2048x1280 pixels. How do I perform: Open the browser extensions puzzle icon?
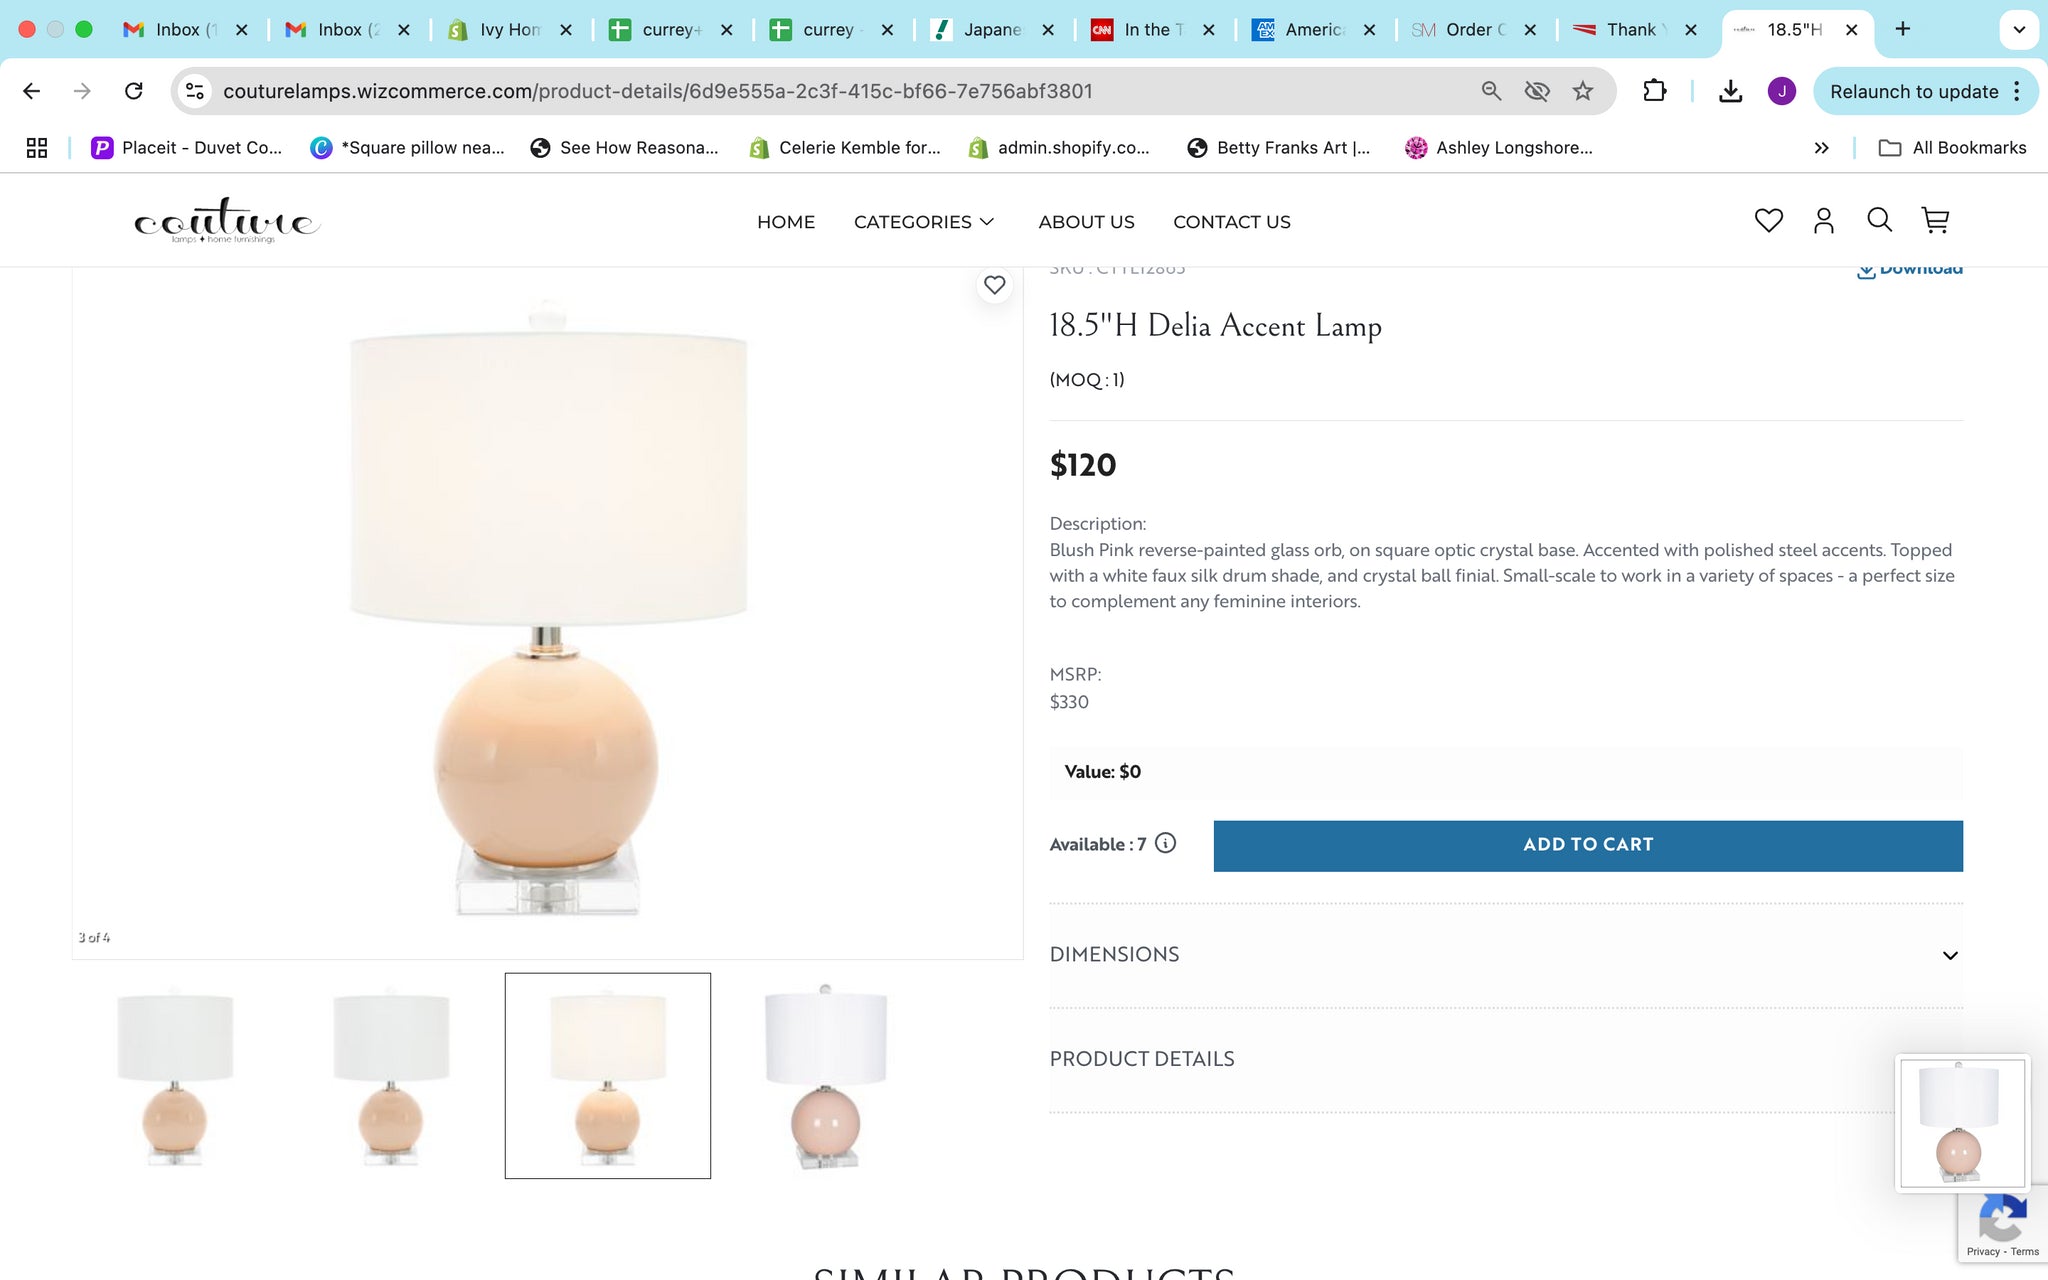click(x=1654, y=91)
